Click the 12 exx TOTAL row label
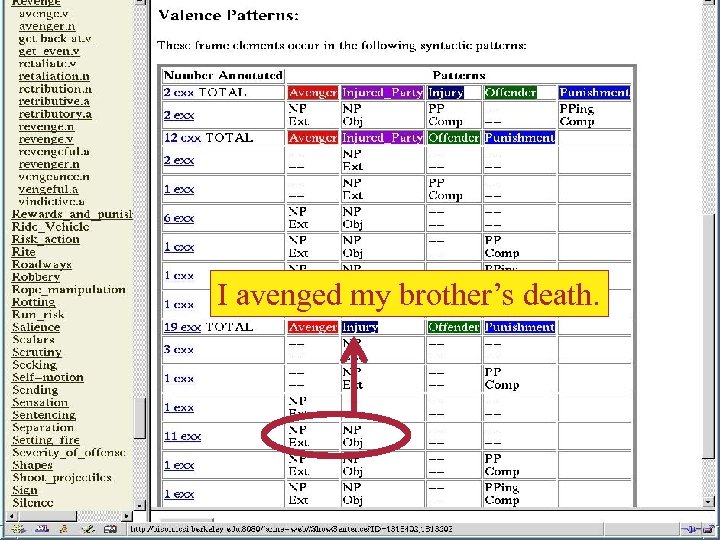Image resolution: width=720 pixels, height=540 pixels. [208, 138]
